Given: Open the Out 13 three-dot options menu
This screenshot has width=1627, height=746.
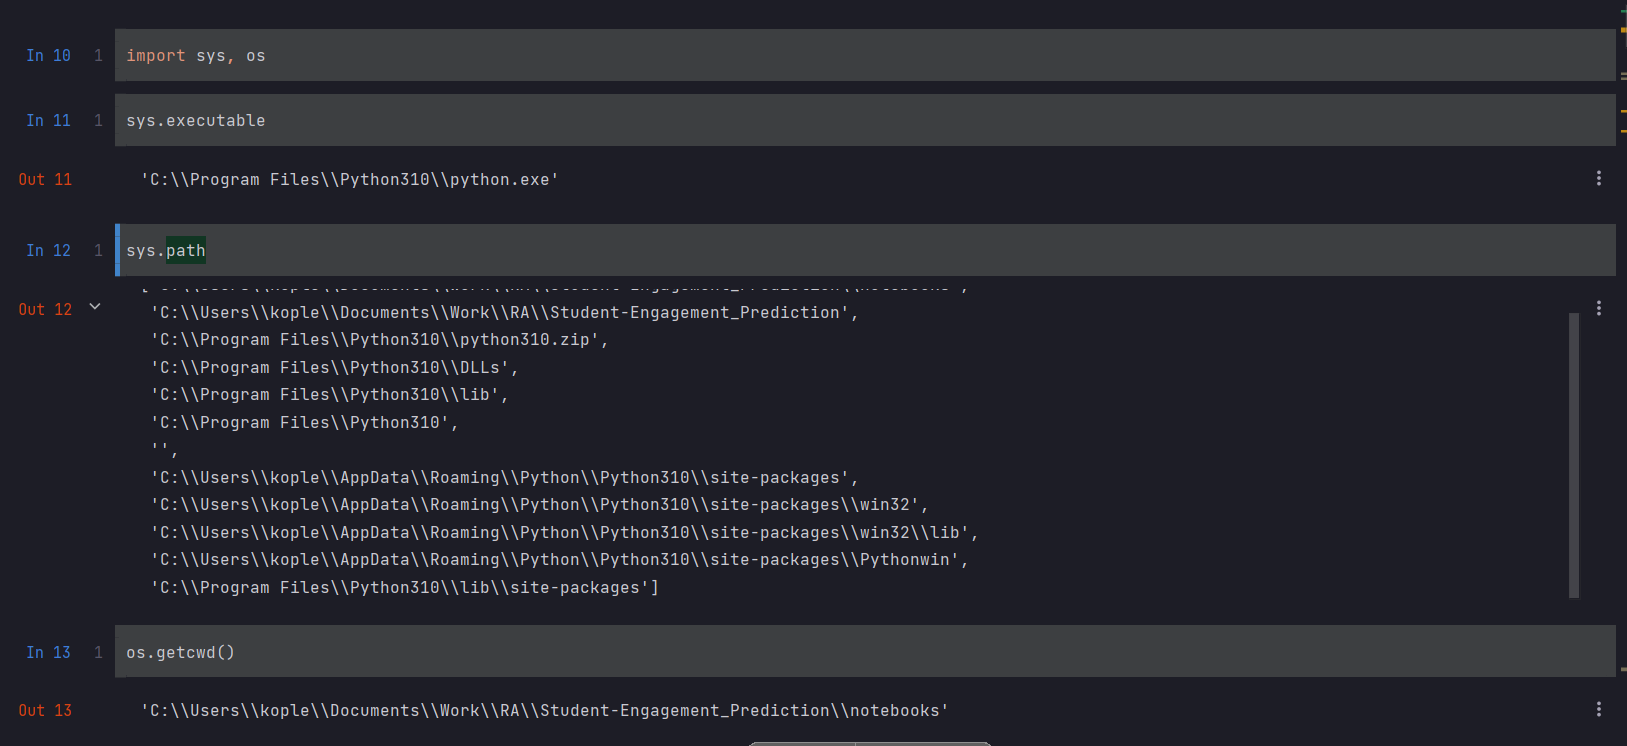Looking at the screenshot, I should [1598, 709].
